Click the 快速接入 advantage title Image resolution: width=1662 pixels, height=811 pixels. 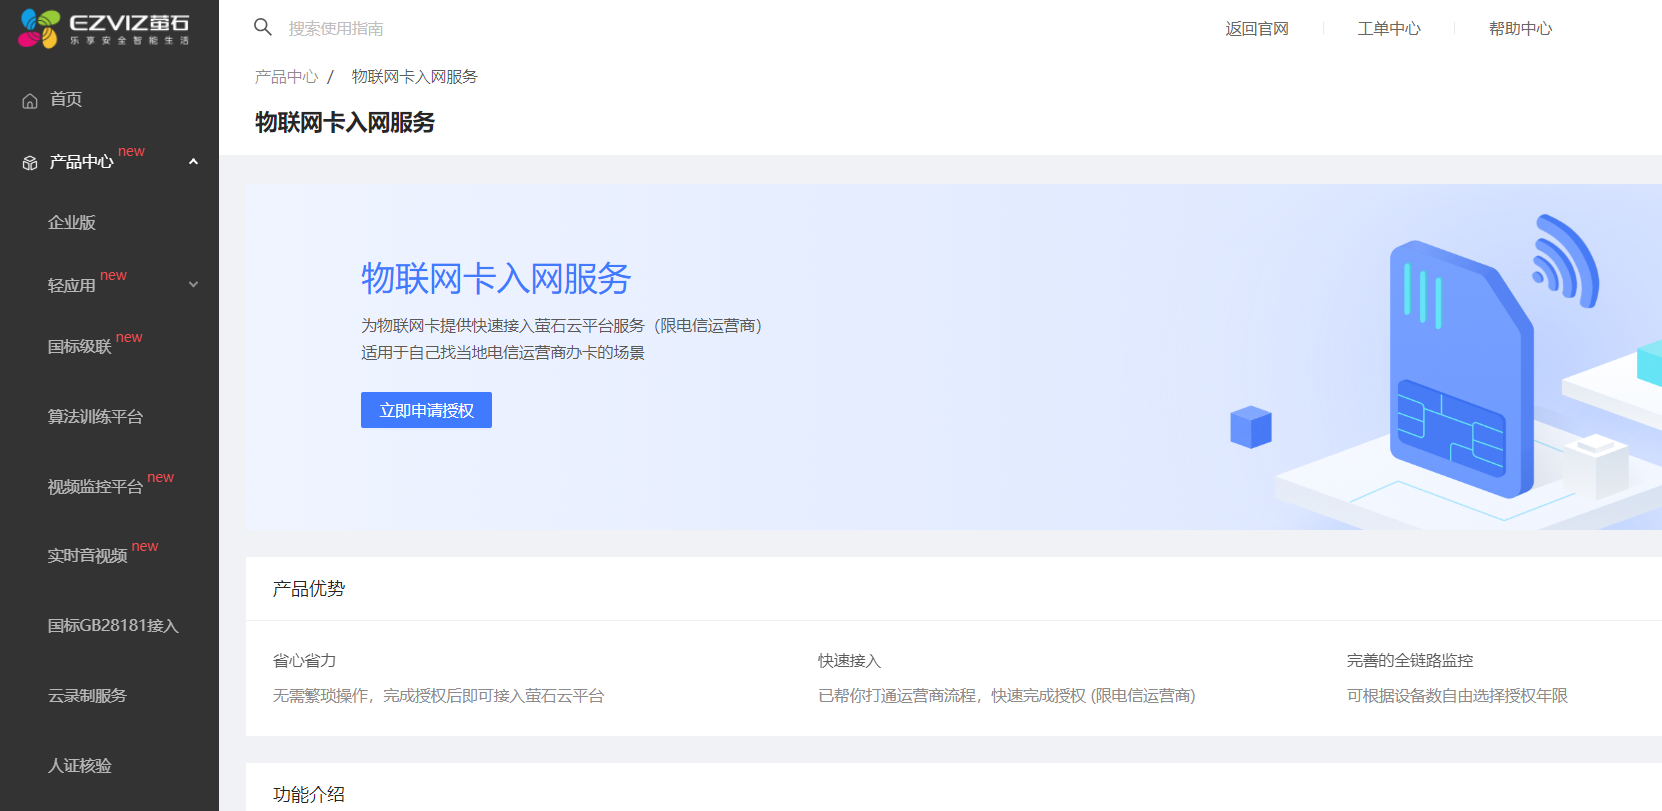click(849, 661)
